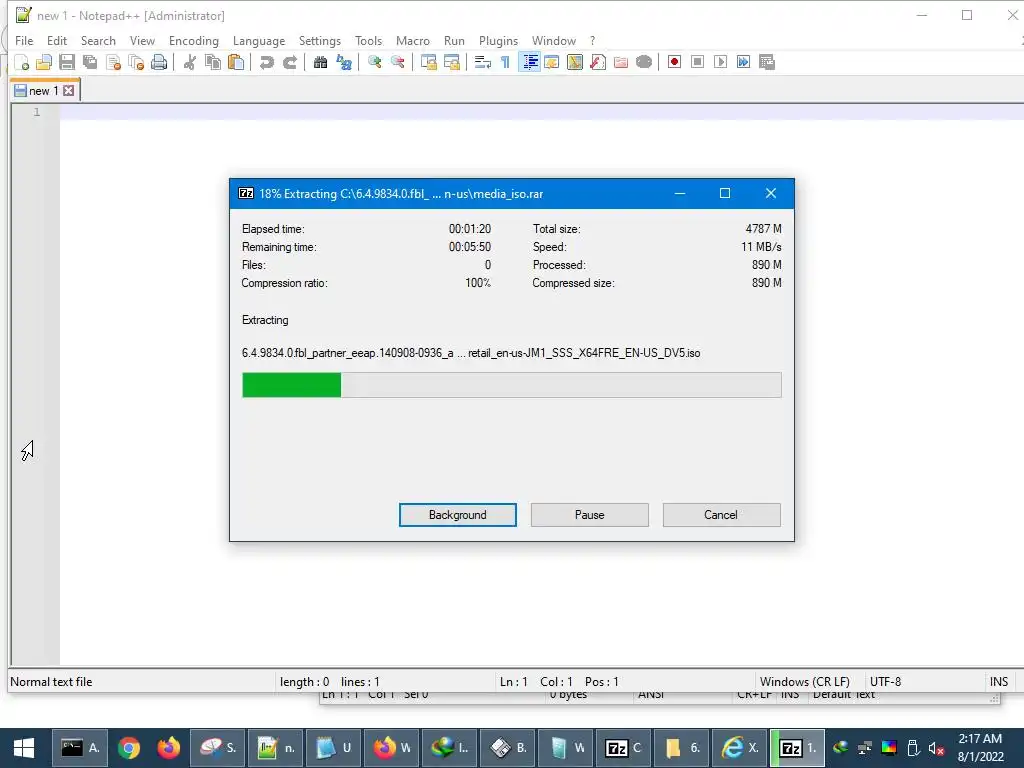Open the Settings menu
The width and height of the screenshot is (1024, 768).
pos(319,40)
